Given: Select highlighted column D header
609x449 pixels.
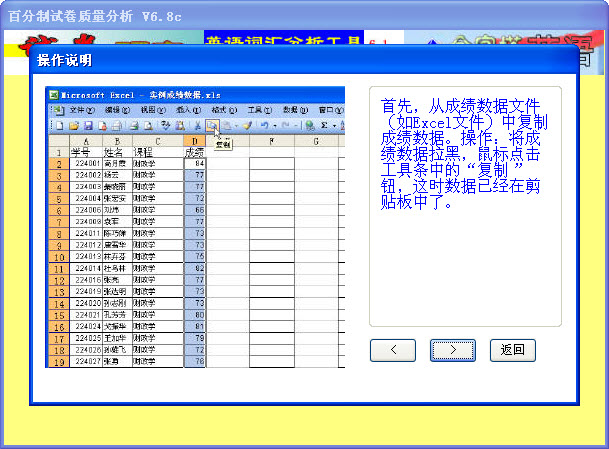Looking at the screenshot, I should (195, 141).
